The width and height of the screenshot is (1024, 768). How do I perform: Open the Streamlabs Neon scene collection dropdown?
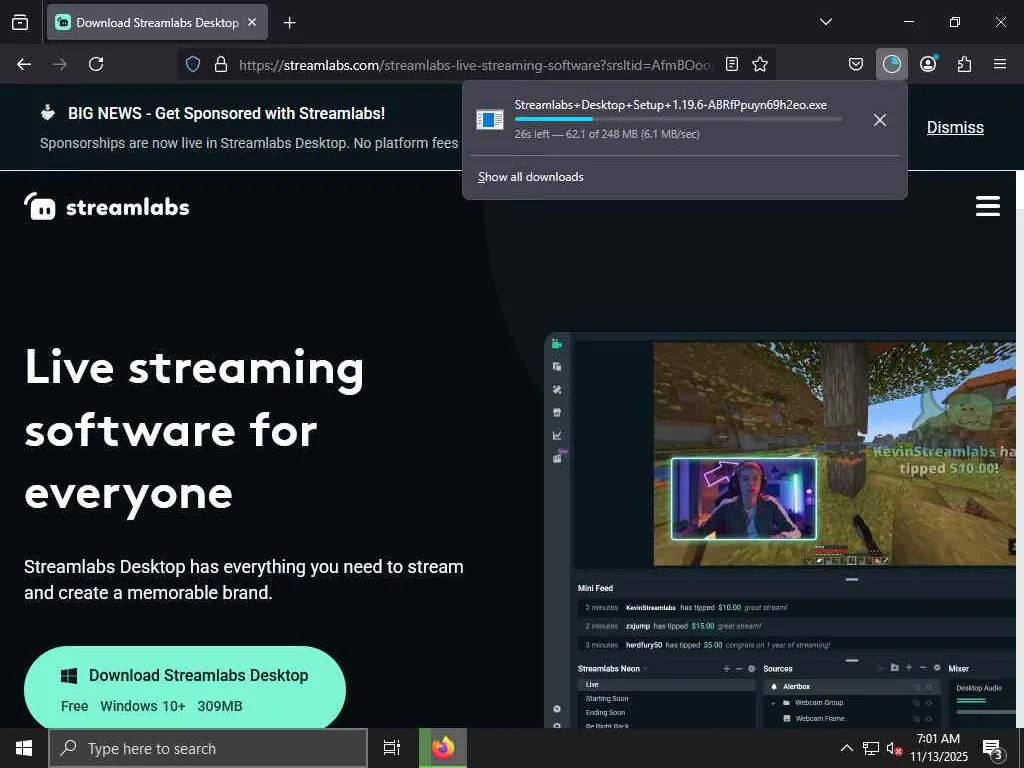click(613, 669)
